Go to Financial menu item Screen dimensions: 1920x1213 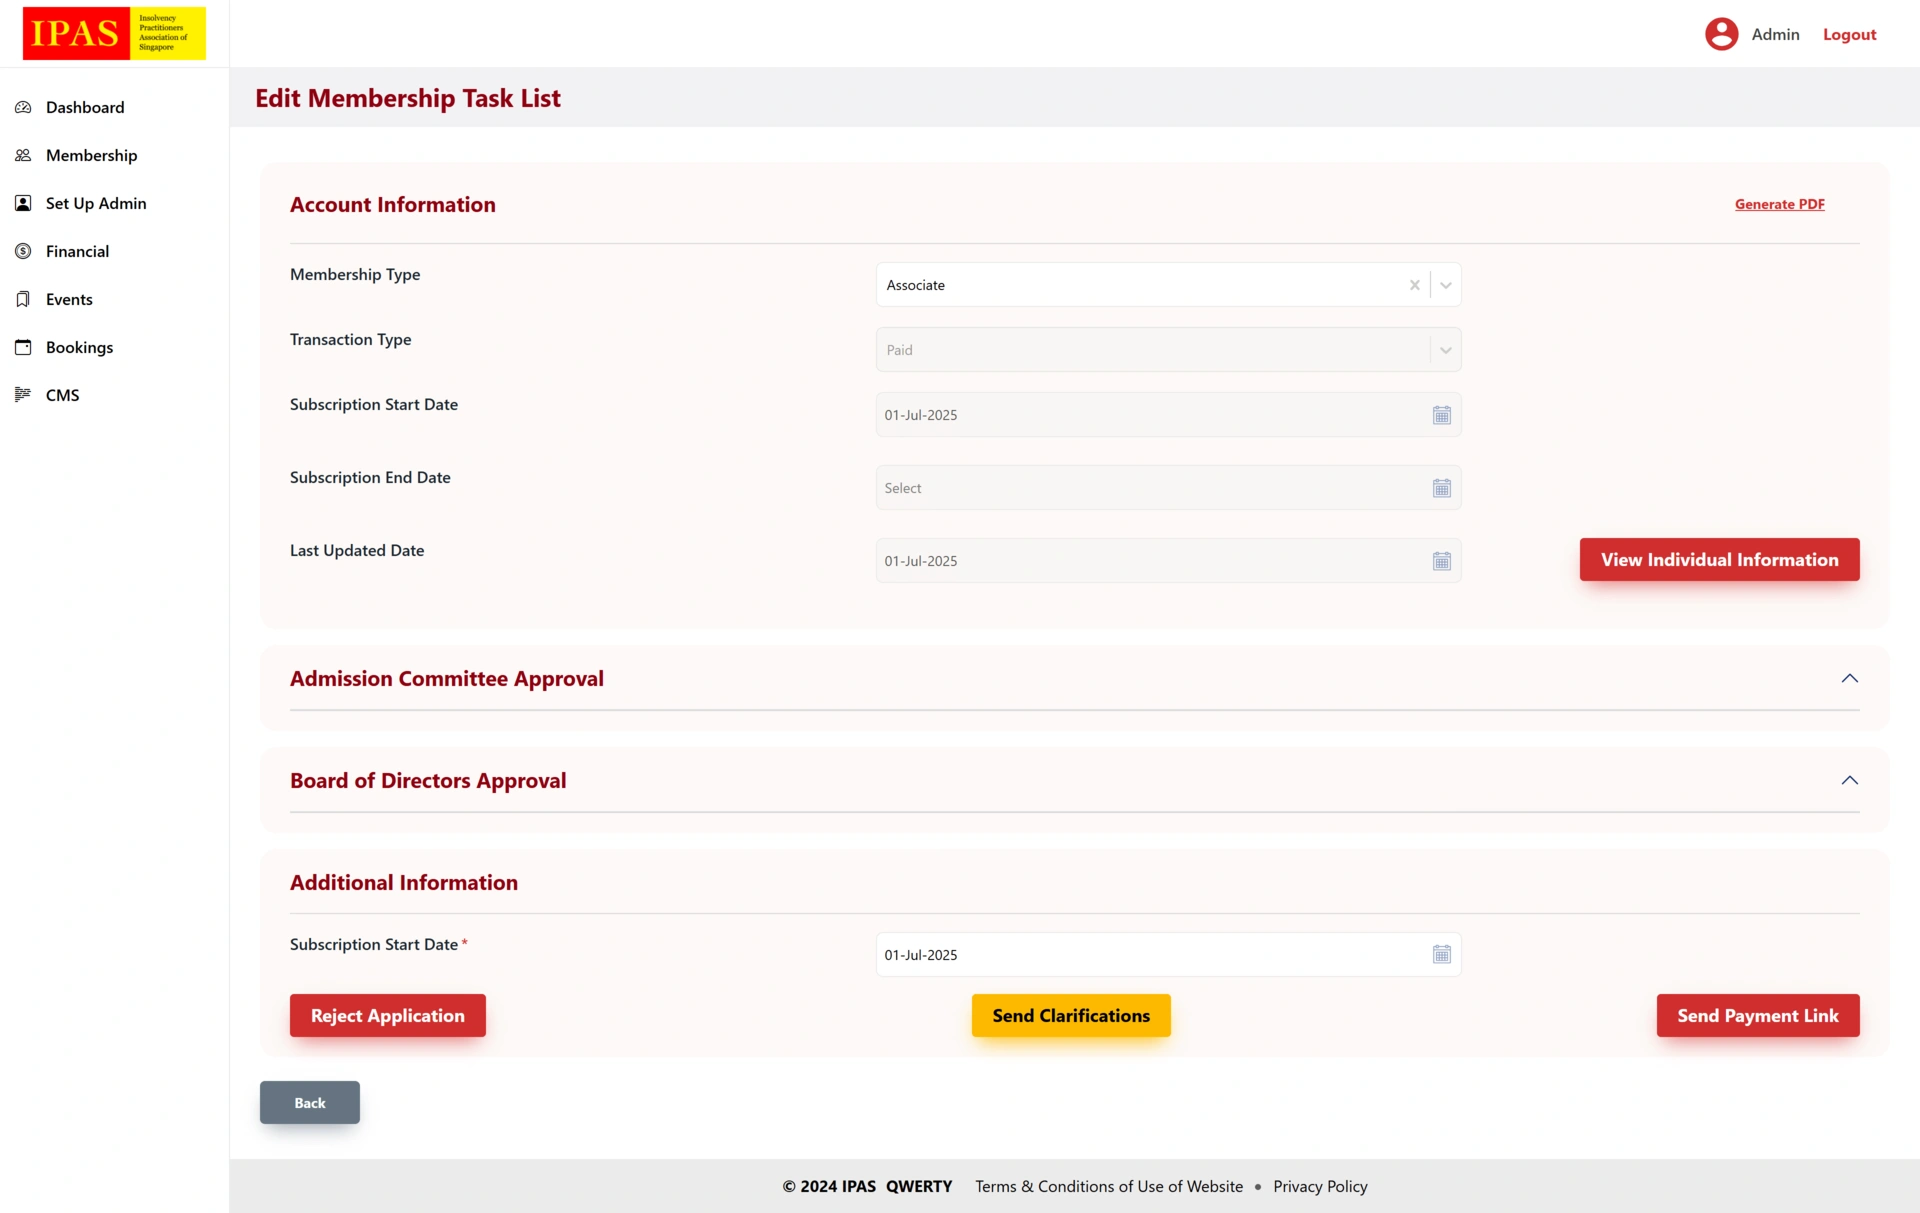[x=77, y=251]
